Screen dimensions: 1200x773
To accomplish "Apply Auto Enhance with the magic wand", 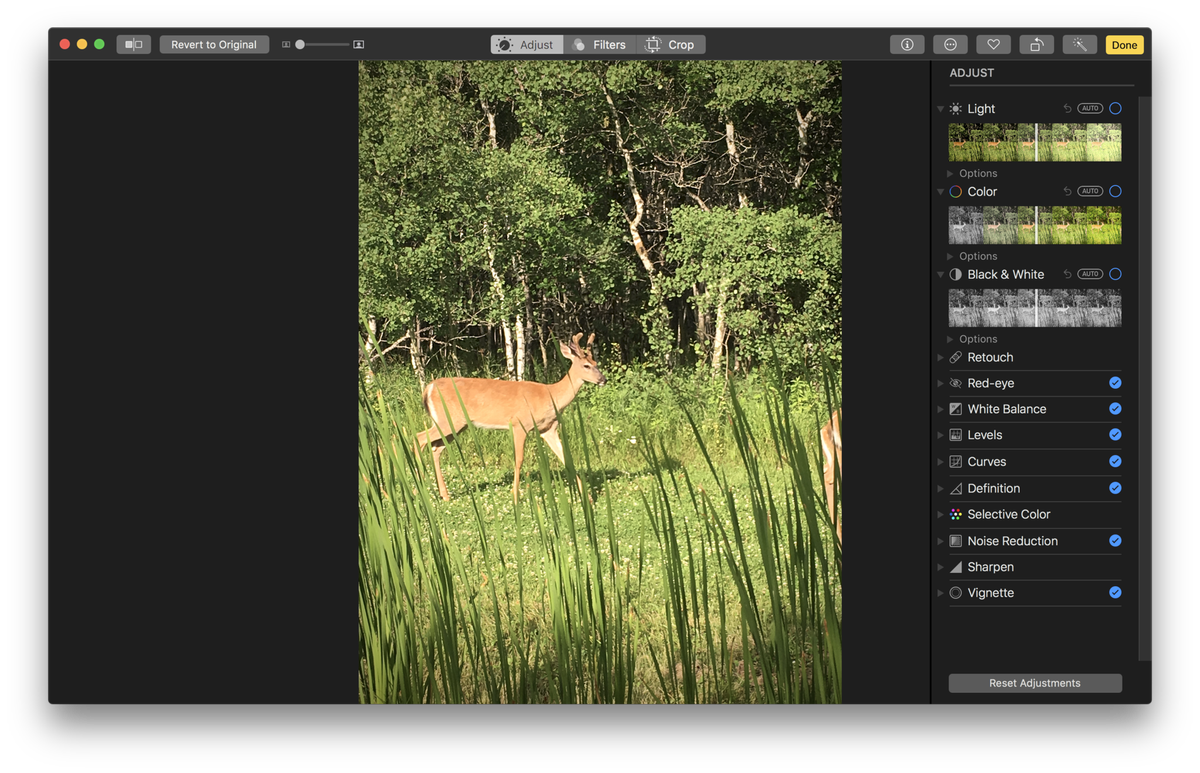I will 1079,44.
